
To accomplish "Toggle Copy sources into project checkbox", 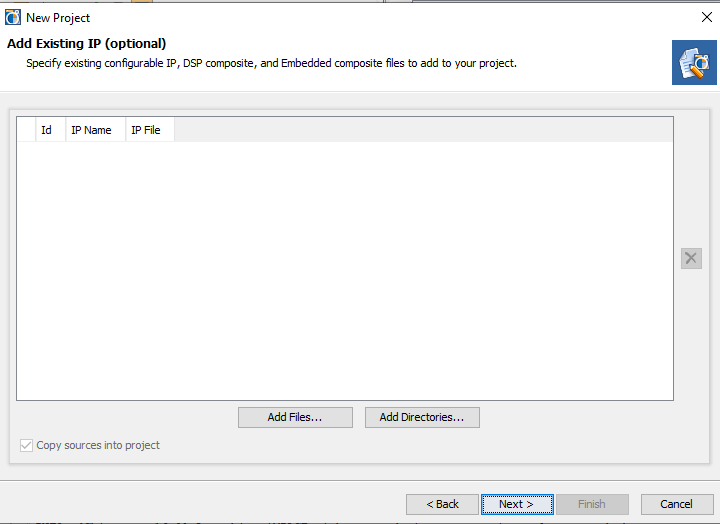I will tap(27, 445).
